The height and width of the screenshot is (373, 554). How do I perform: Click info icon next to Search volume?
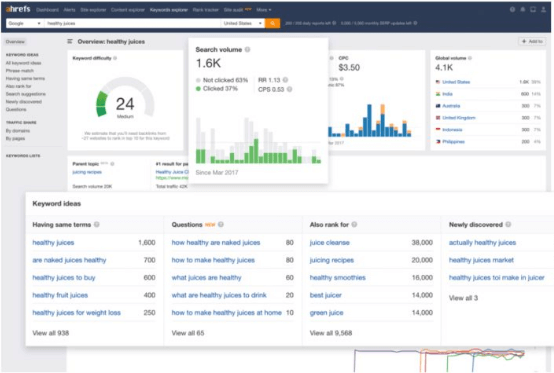tap(248, 49)
